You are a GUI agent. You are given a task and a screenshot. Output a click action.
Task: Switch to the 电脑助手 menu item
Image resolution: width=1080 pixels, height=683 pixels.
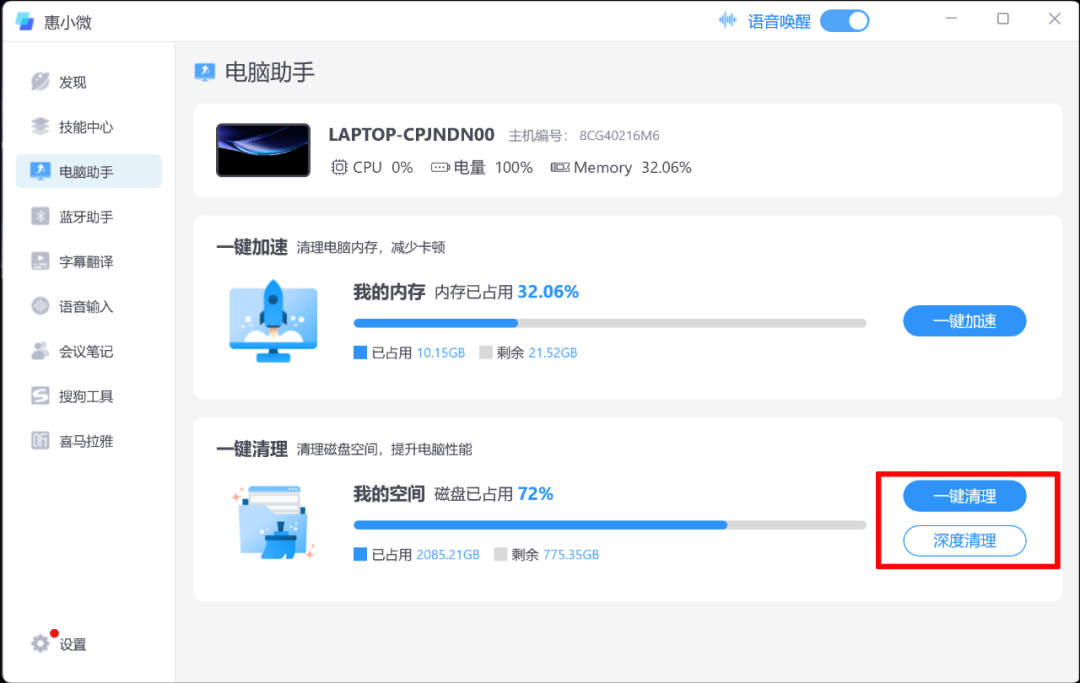[89, 171]
